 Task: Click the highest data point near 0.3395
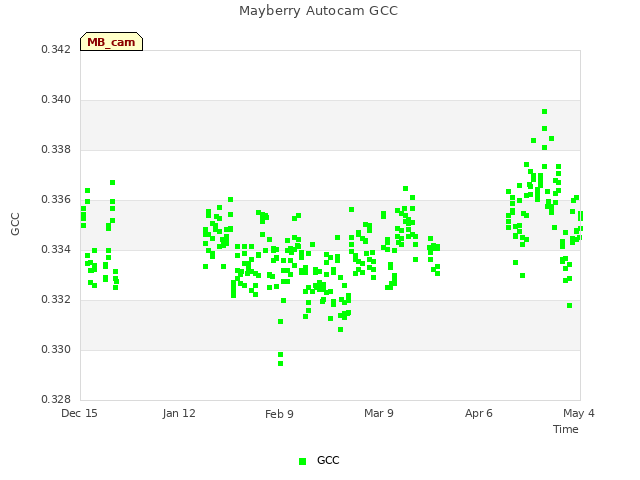[x=544, y=111]
